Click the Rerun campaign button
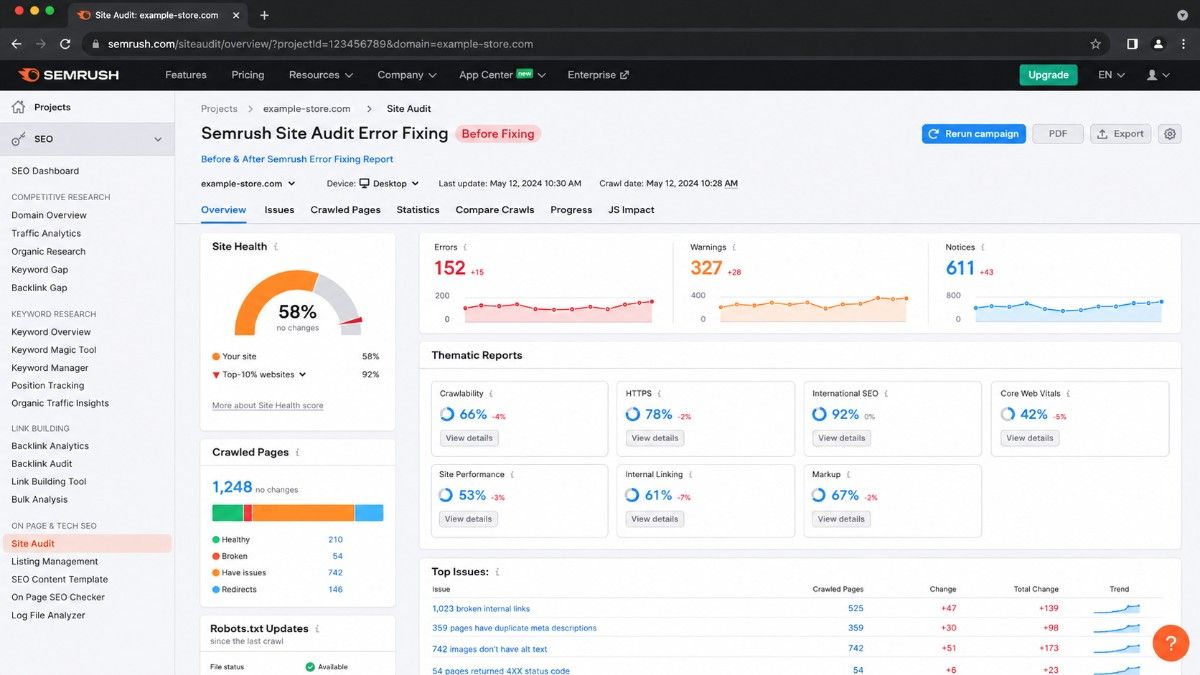The width and height of the screenshot is (1200, 675). 973,134
